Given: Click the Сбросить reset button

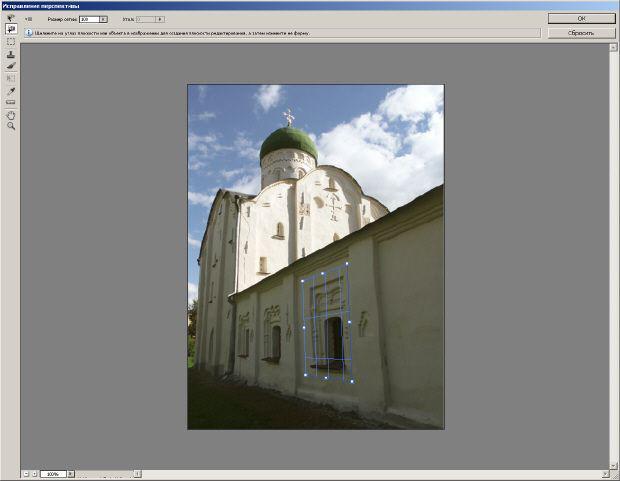Looking at the screenshot, I should pos(581,33).
